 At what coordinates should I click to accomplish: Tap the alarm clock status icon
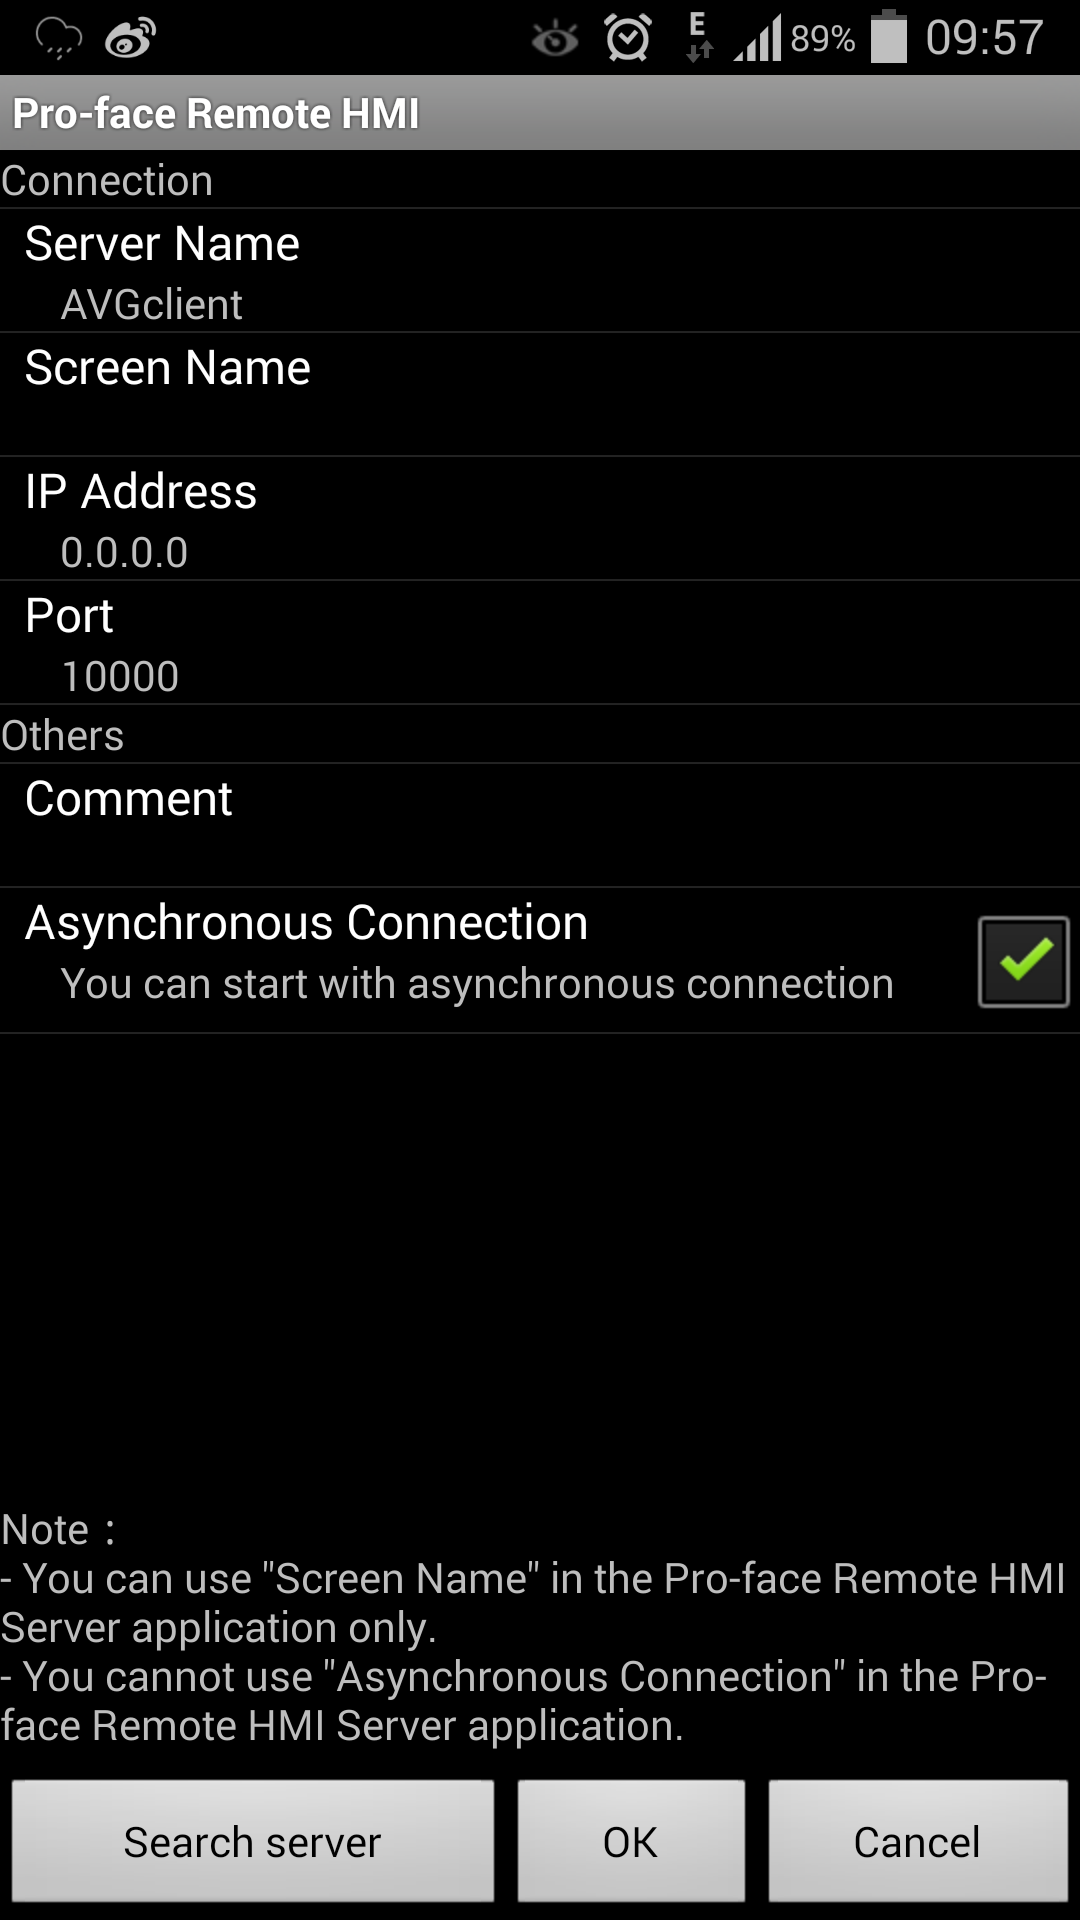628,38
